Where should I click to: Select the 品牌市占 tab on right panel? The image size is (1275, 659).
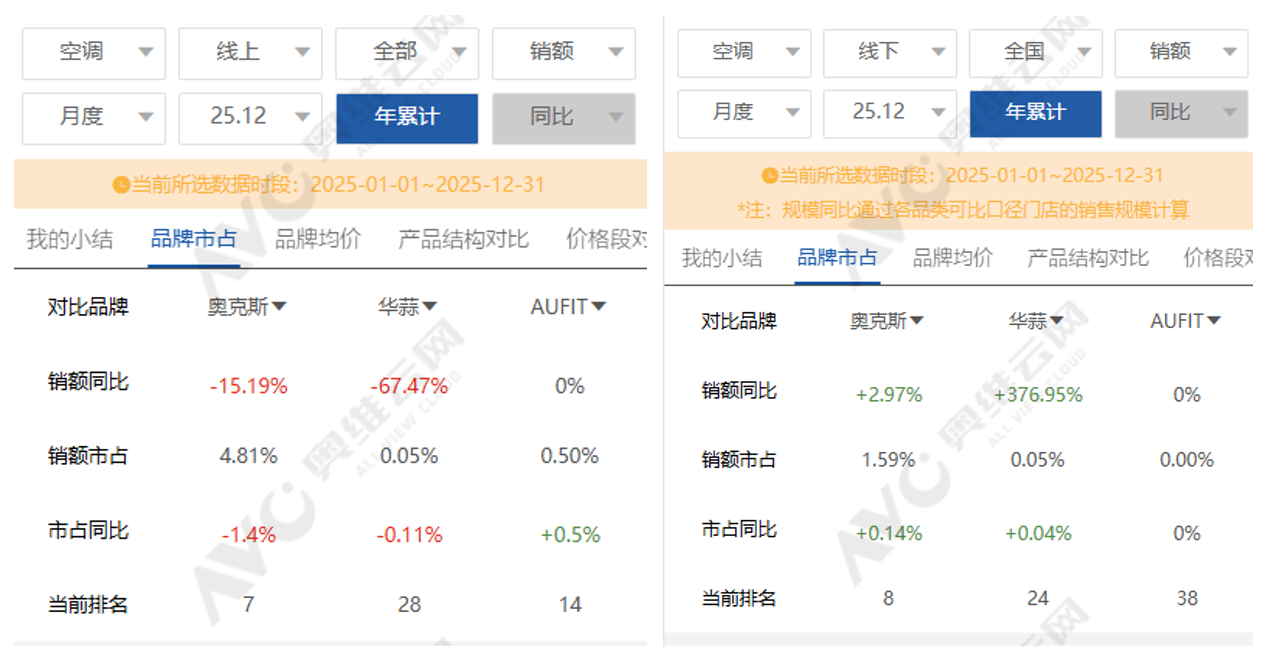[836, 256]
